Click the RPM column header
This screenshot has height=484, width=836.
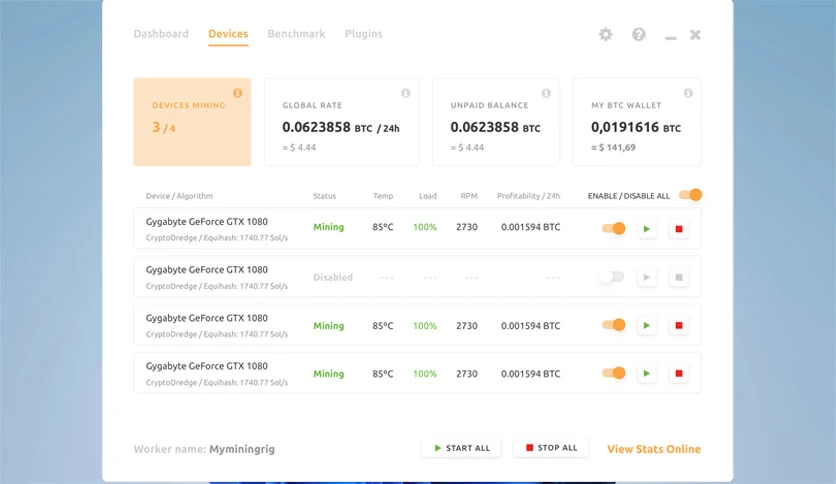(x=469, y=196)
